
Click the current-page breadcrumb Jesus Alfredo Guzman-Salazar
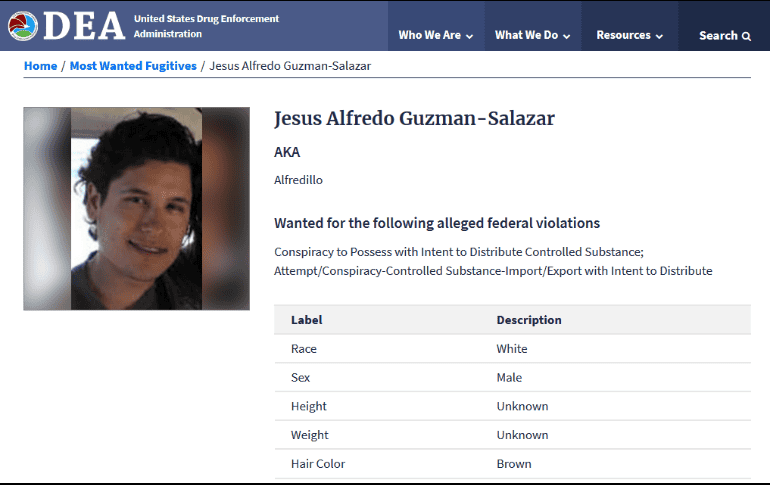[290, 66]
